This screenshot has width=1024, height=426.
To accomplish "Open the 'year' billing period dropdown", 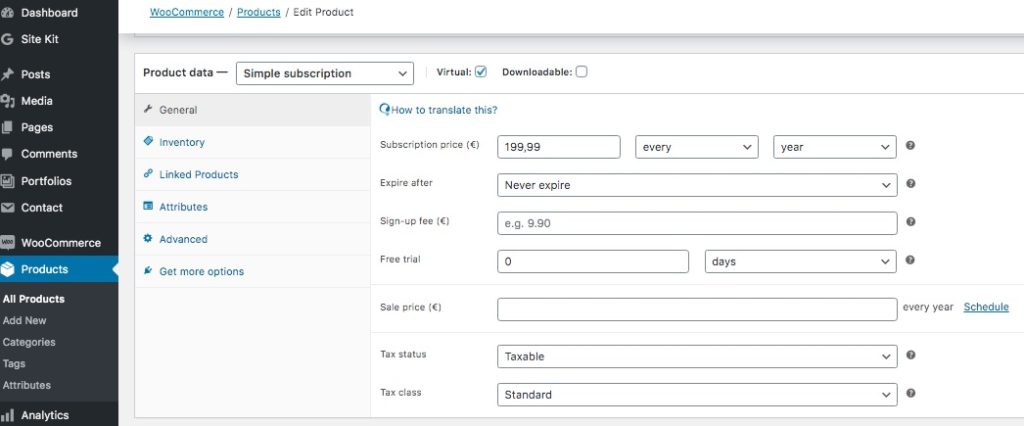I will coord(835,147).
